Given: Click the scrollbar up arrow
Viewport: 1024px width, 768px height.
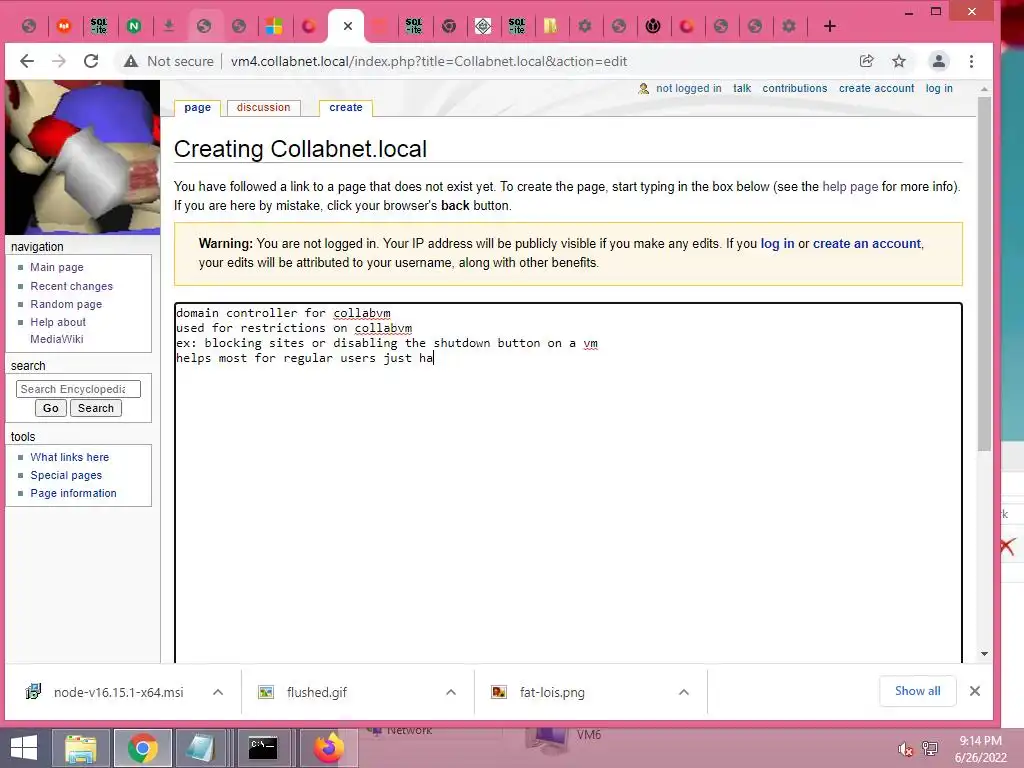Looking at the screenshot, I should (x=984, y=89).
